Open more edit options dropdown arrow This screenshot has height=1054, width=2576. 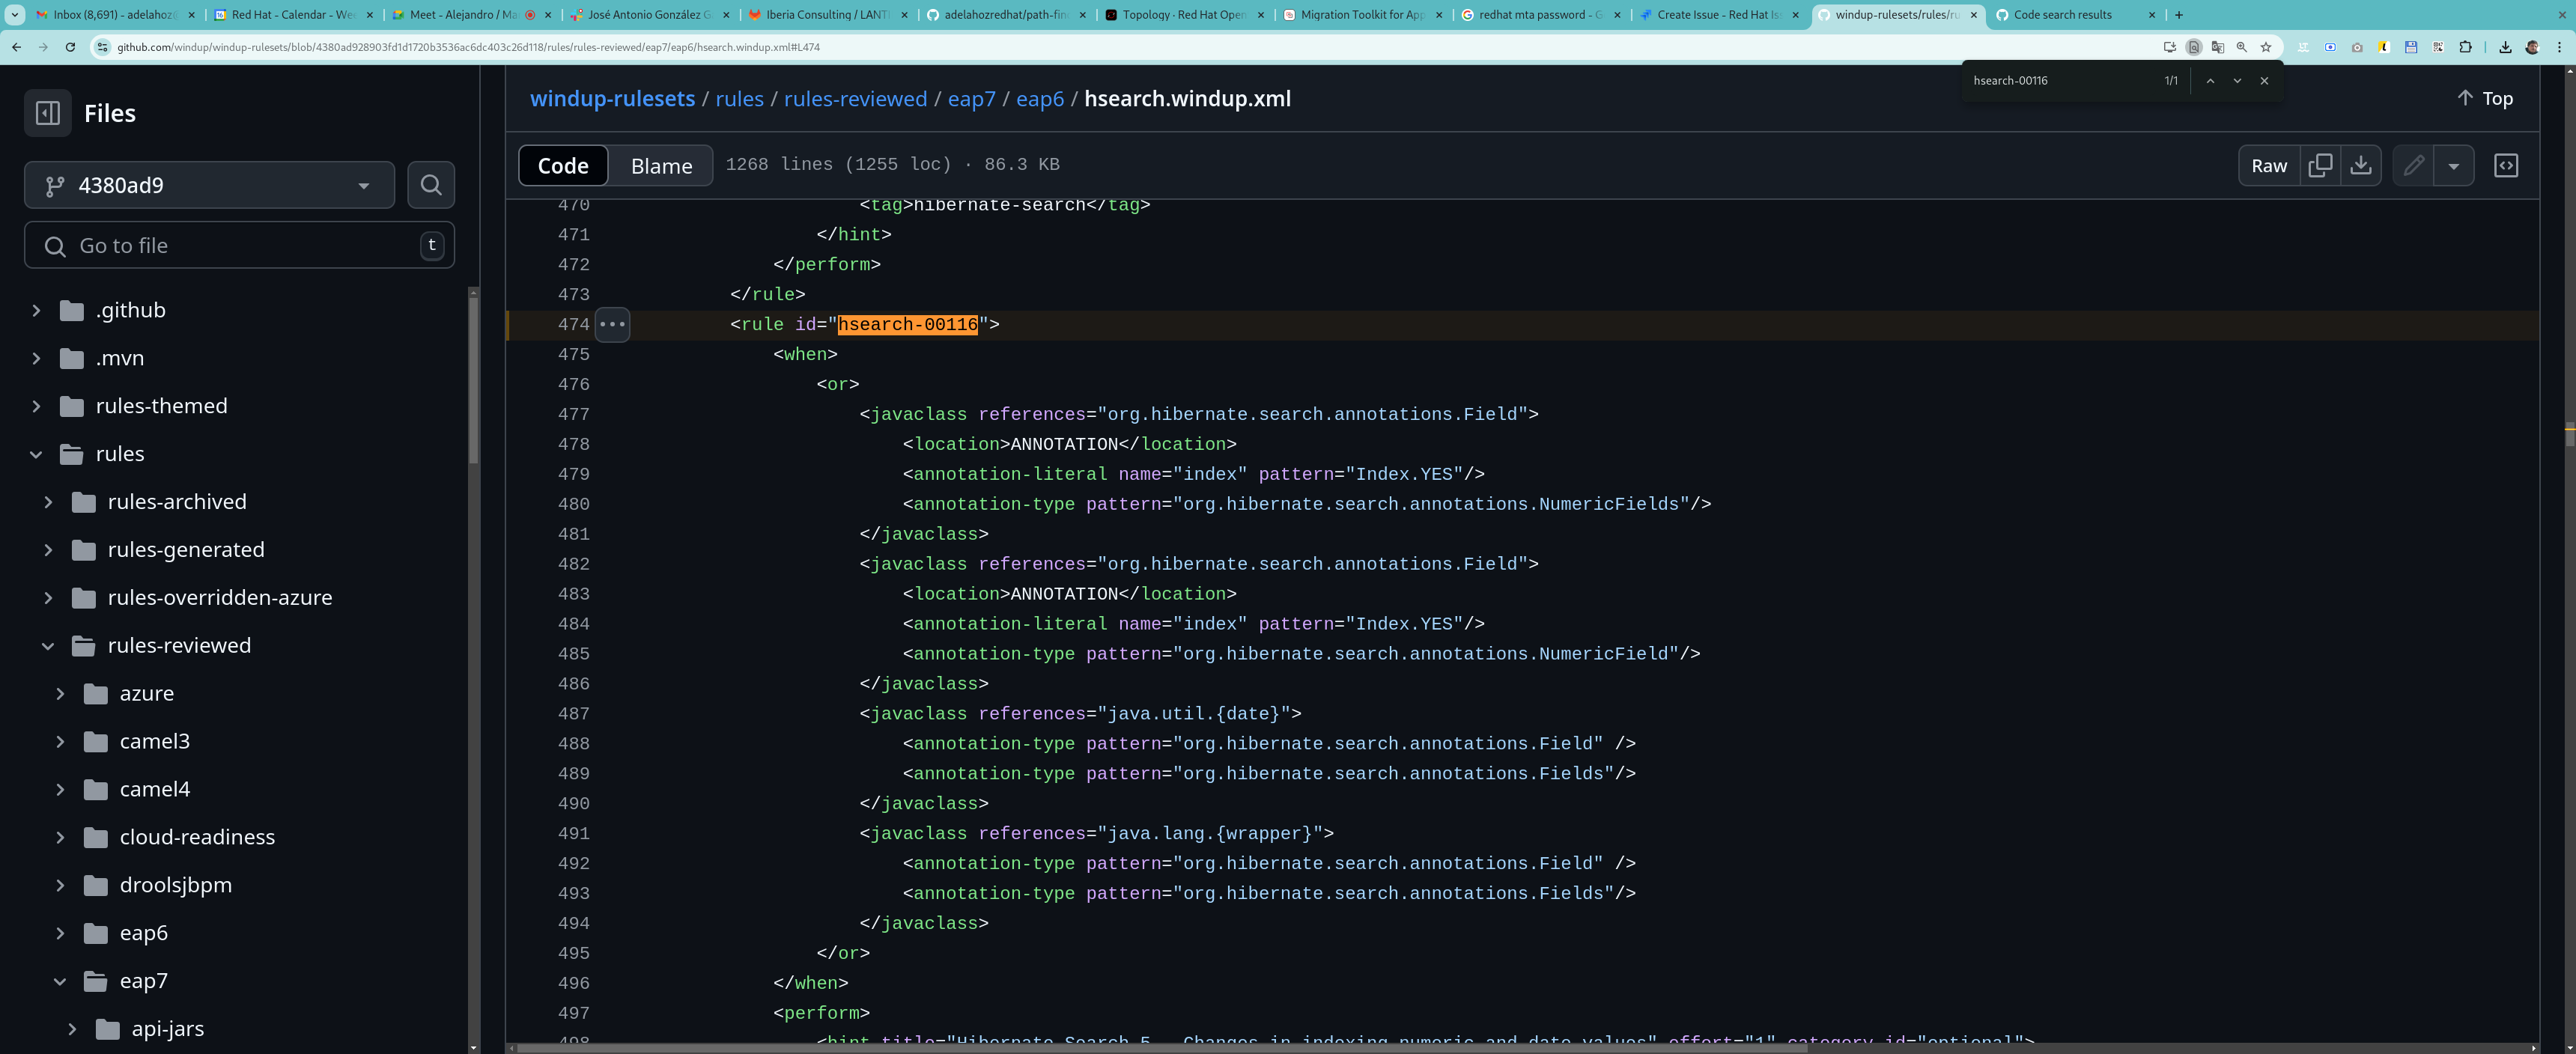(2453, 166)
